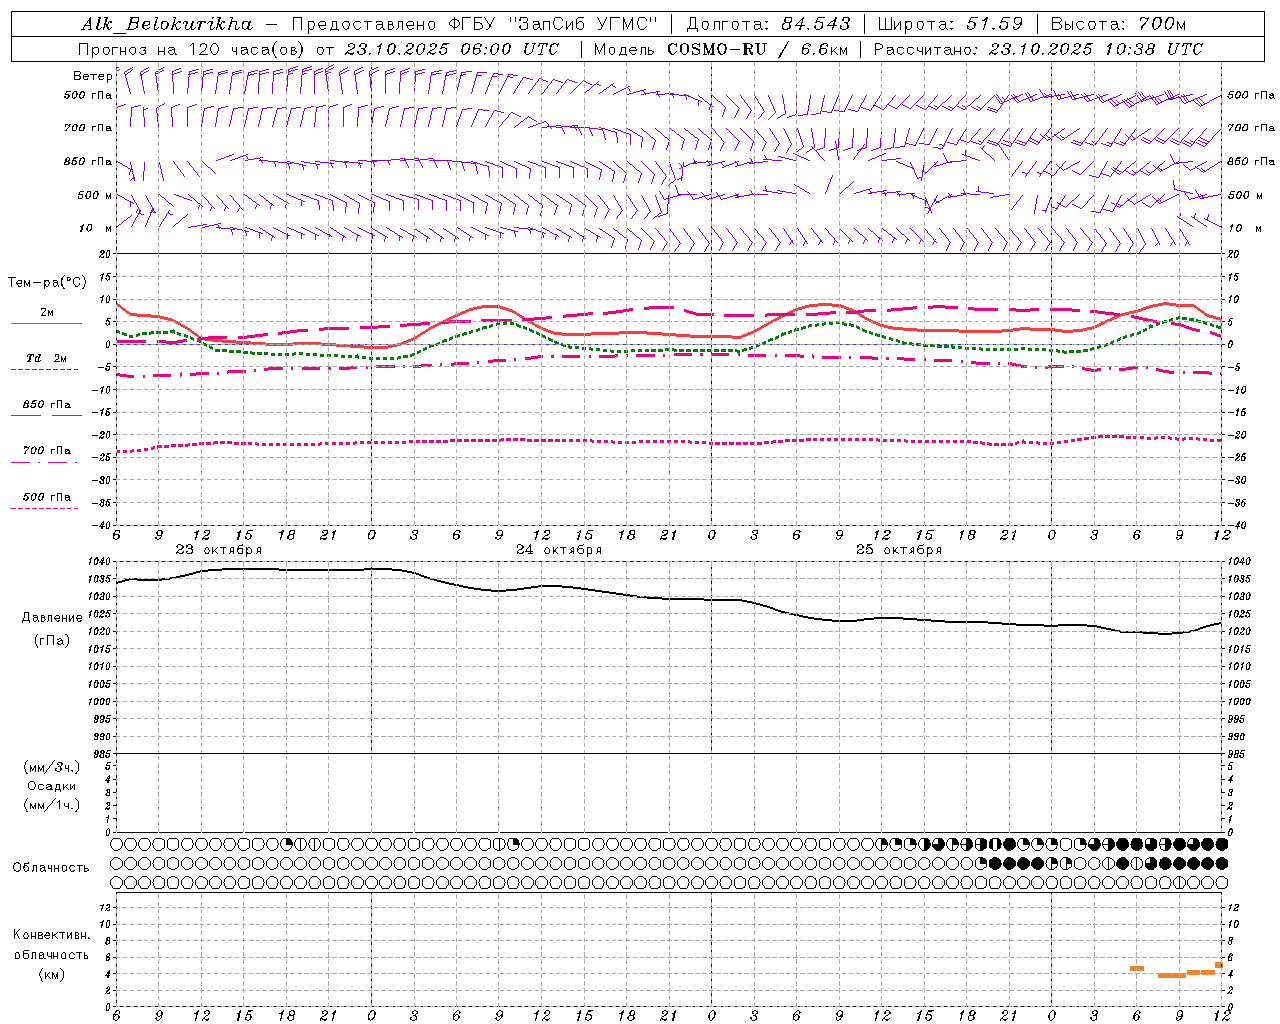This screenshot has height=1024, width=1280.
Task: Select the 25 октября date marker
Action: pos(899,550)
